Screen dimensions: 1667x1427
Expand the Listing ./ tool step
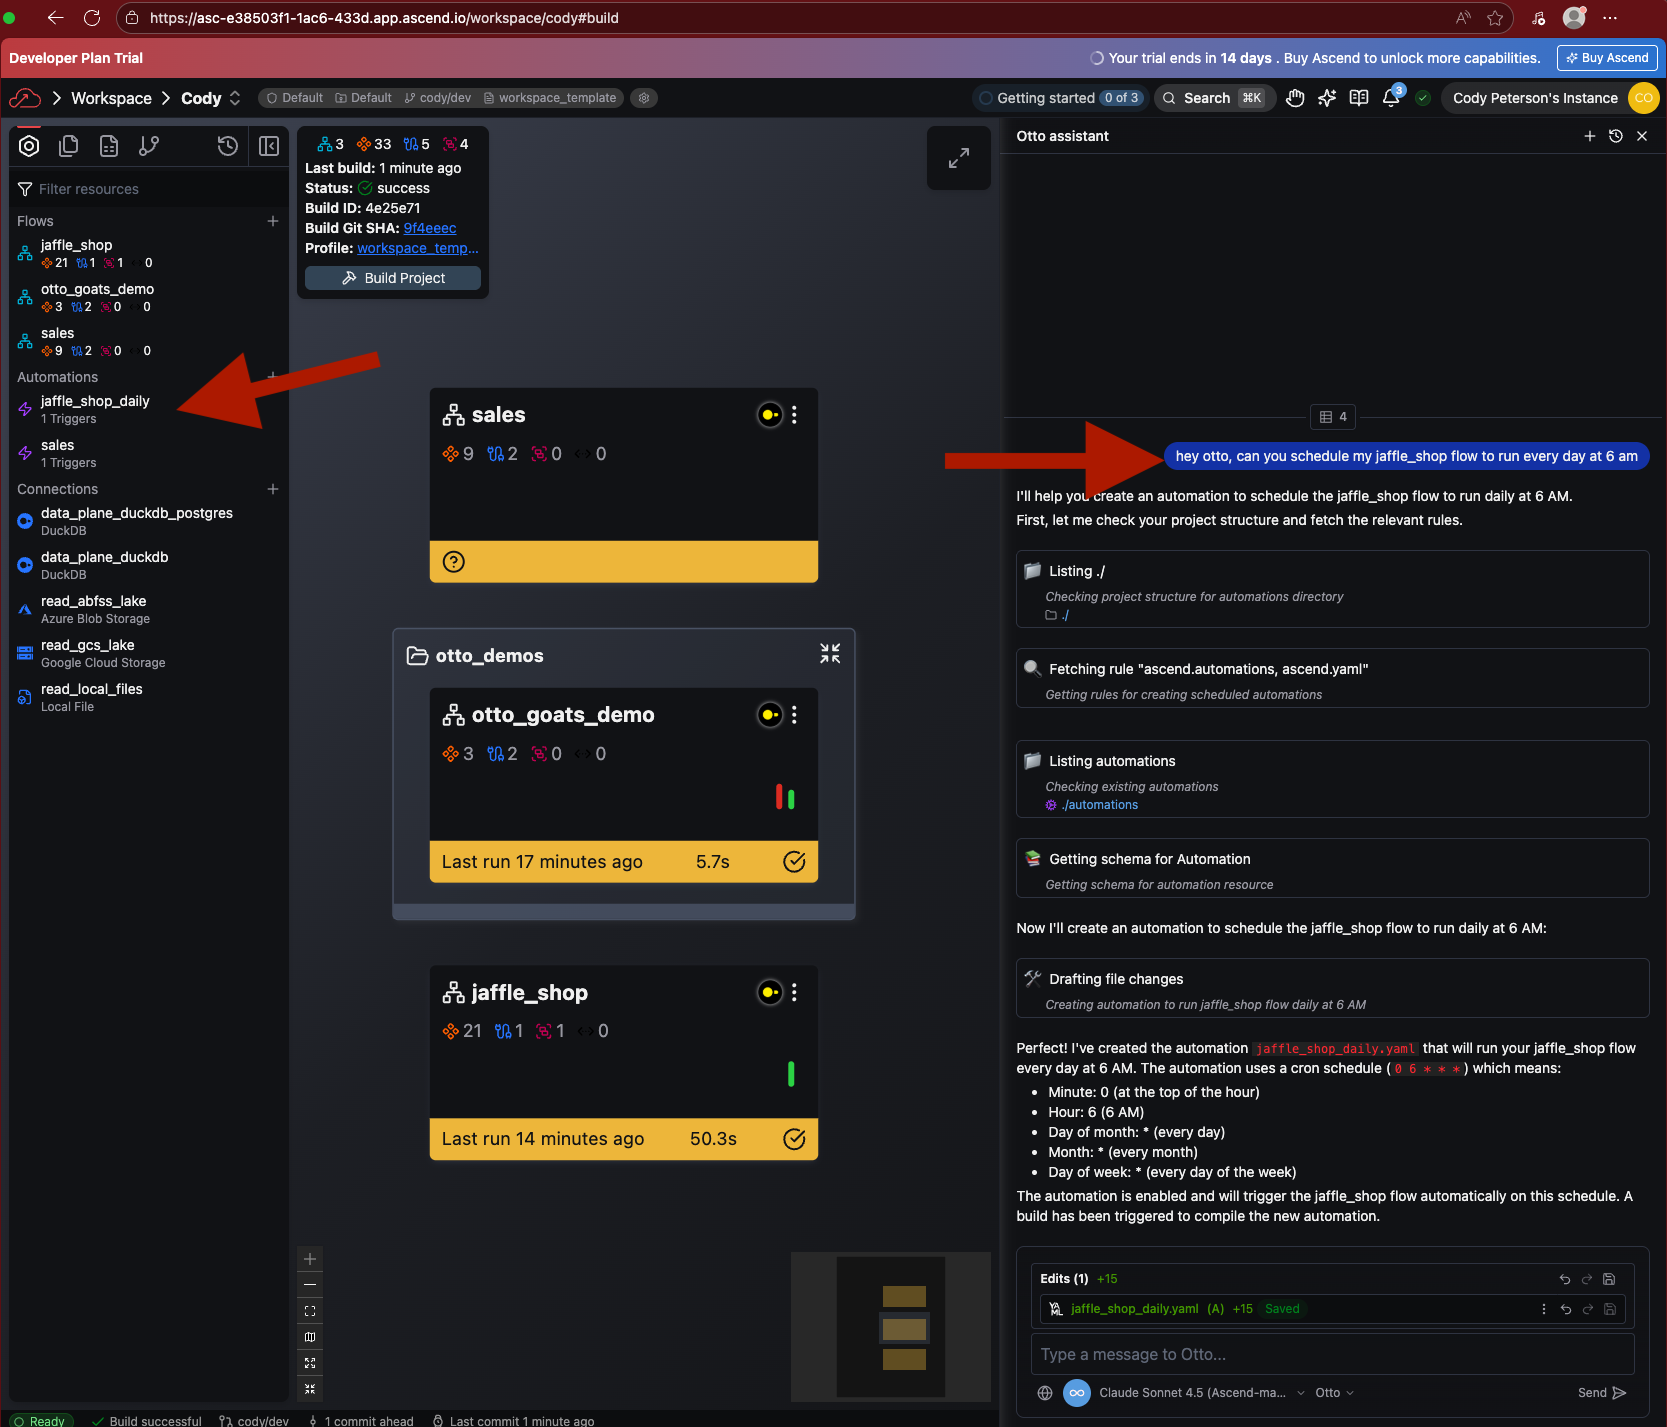[x=1333, y=589]
